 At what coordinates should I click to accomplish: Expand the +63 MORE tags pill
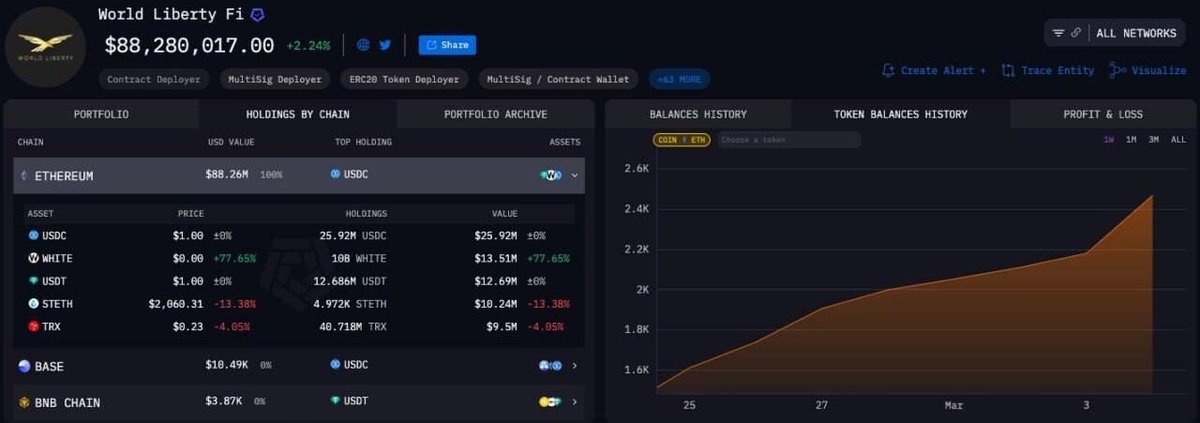click(x=680, y=79)
